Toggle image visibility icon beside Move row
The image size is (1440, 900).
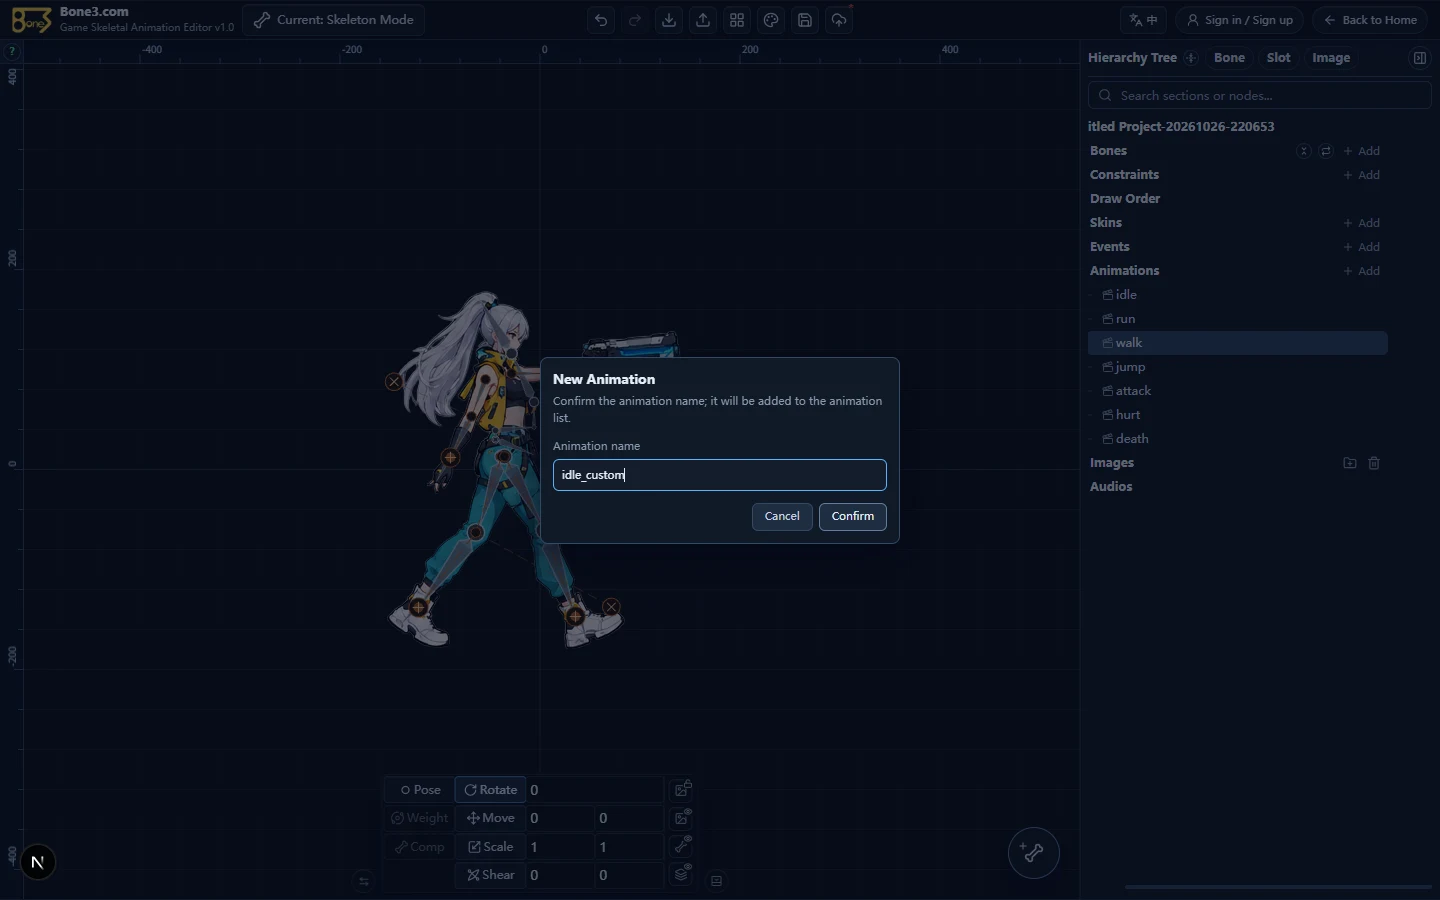pyautogui.click(x=682, y=818)
